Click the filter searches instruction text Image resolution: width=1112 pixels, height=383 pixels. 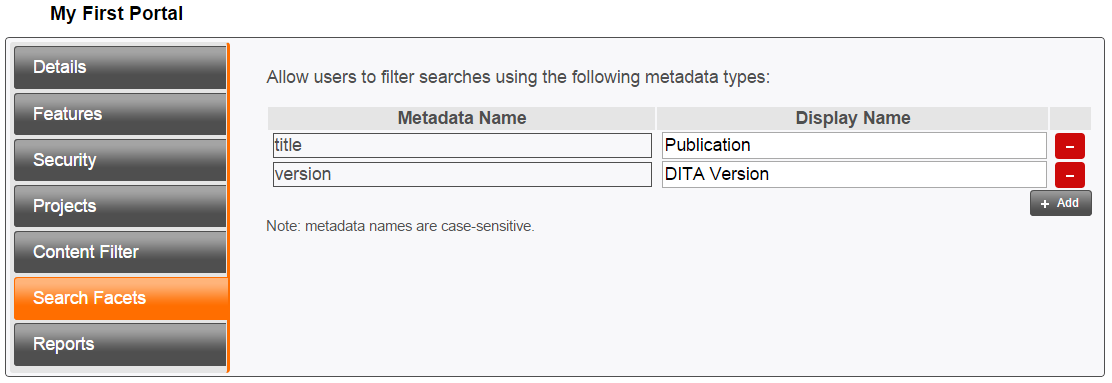(518, 77)
